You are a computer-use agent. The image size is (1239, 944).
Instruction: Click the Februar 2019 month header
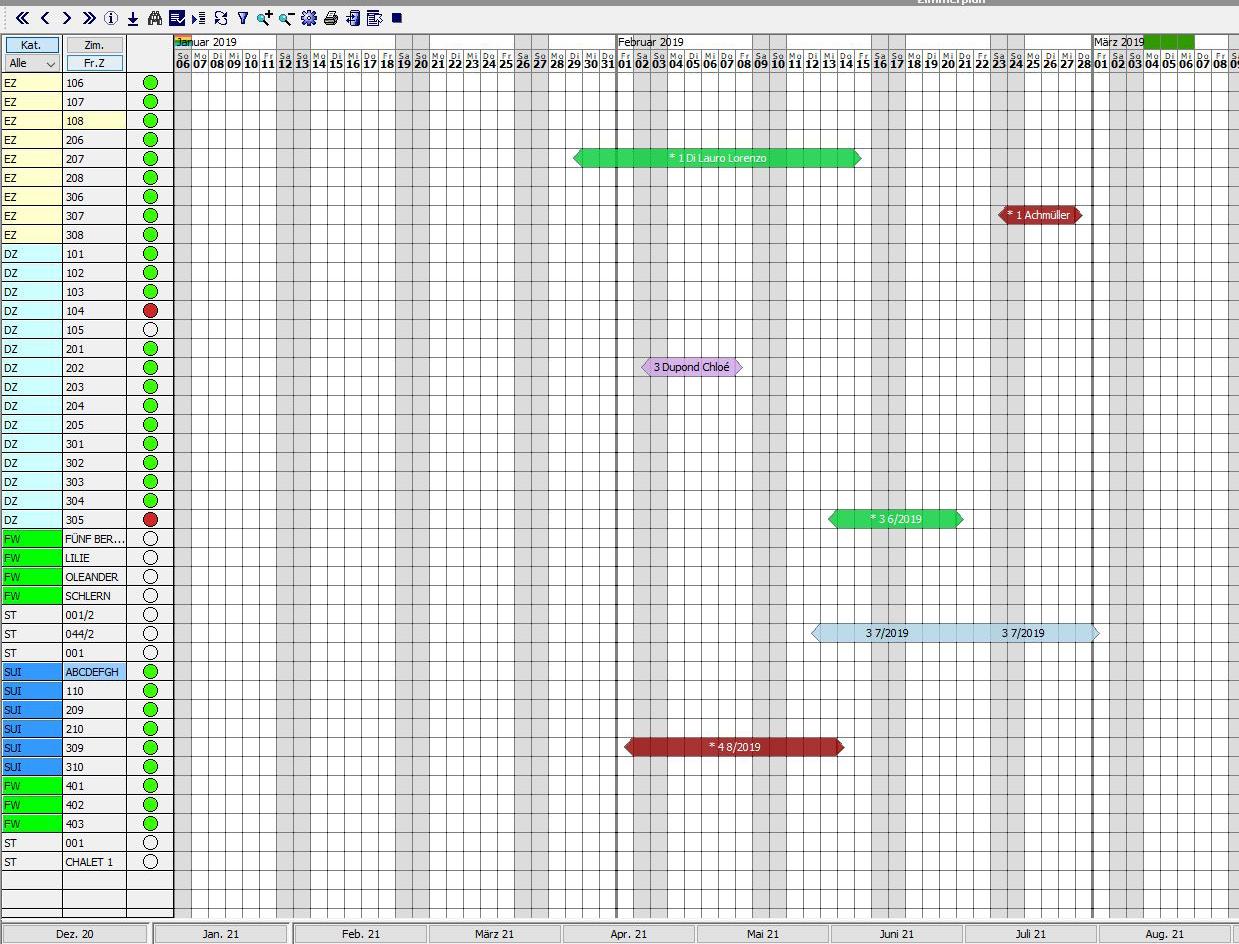tap(651, 42)
